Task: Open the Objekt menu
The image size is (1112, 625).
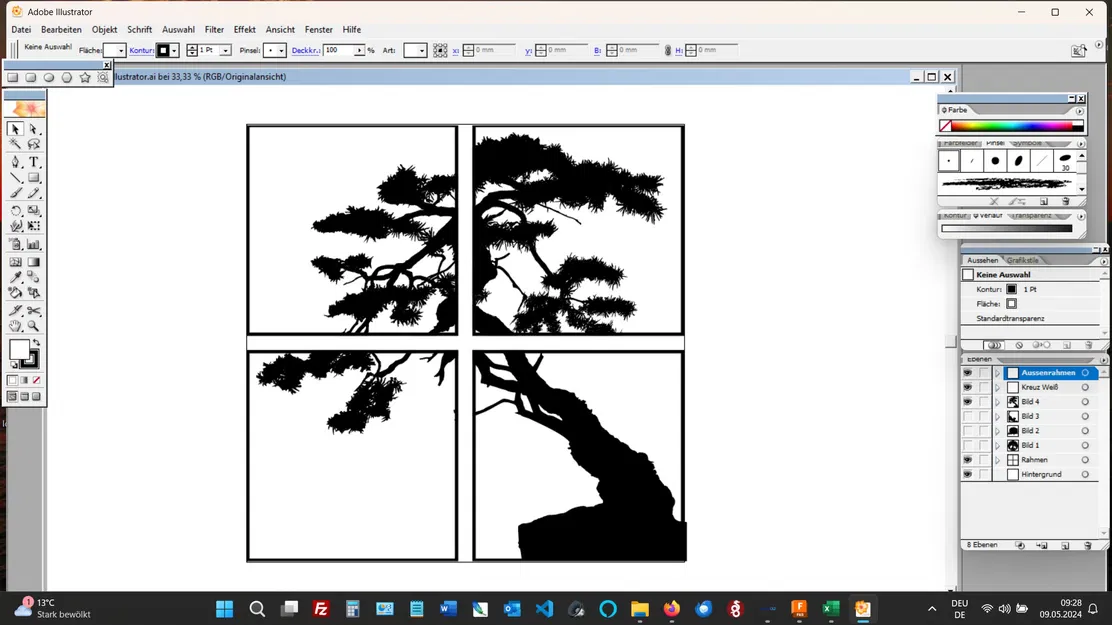Action: coord(104,29)
